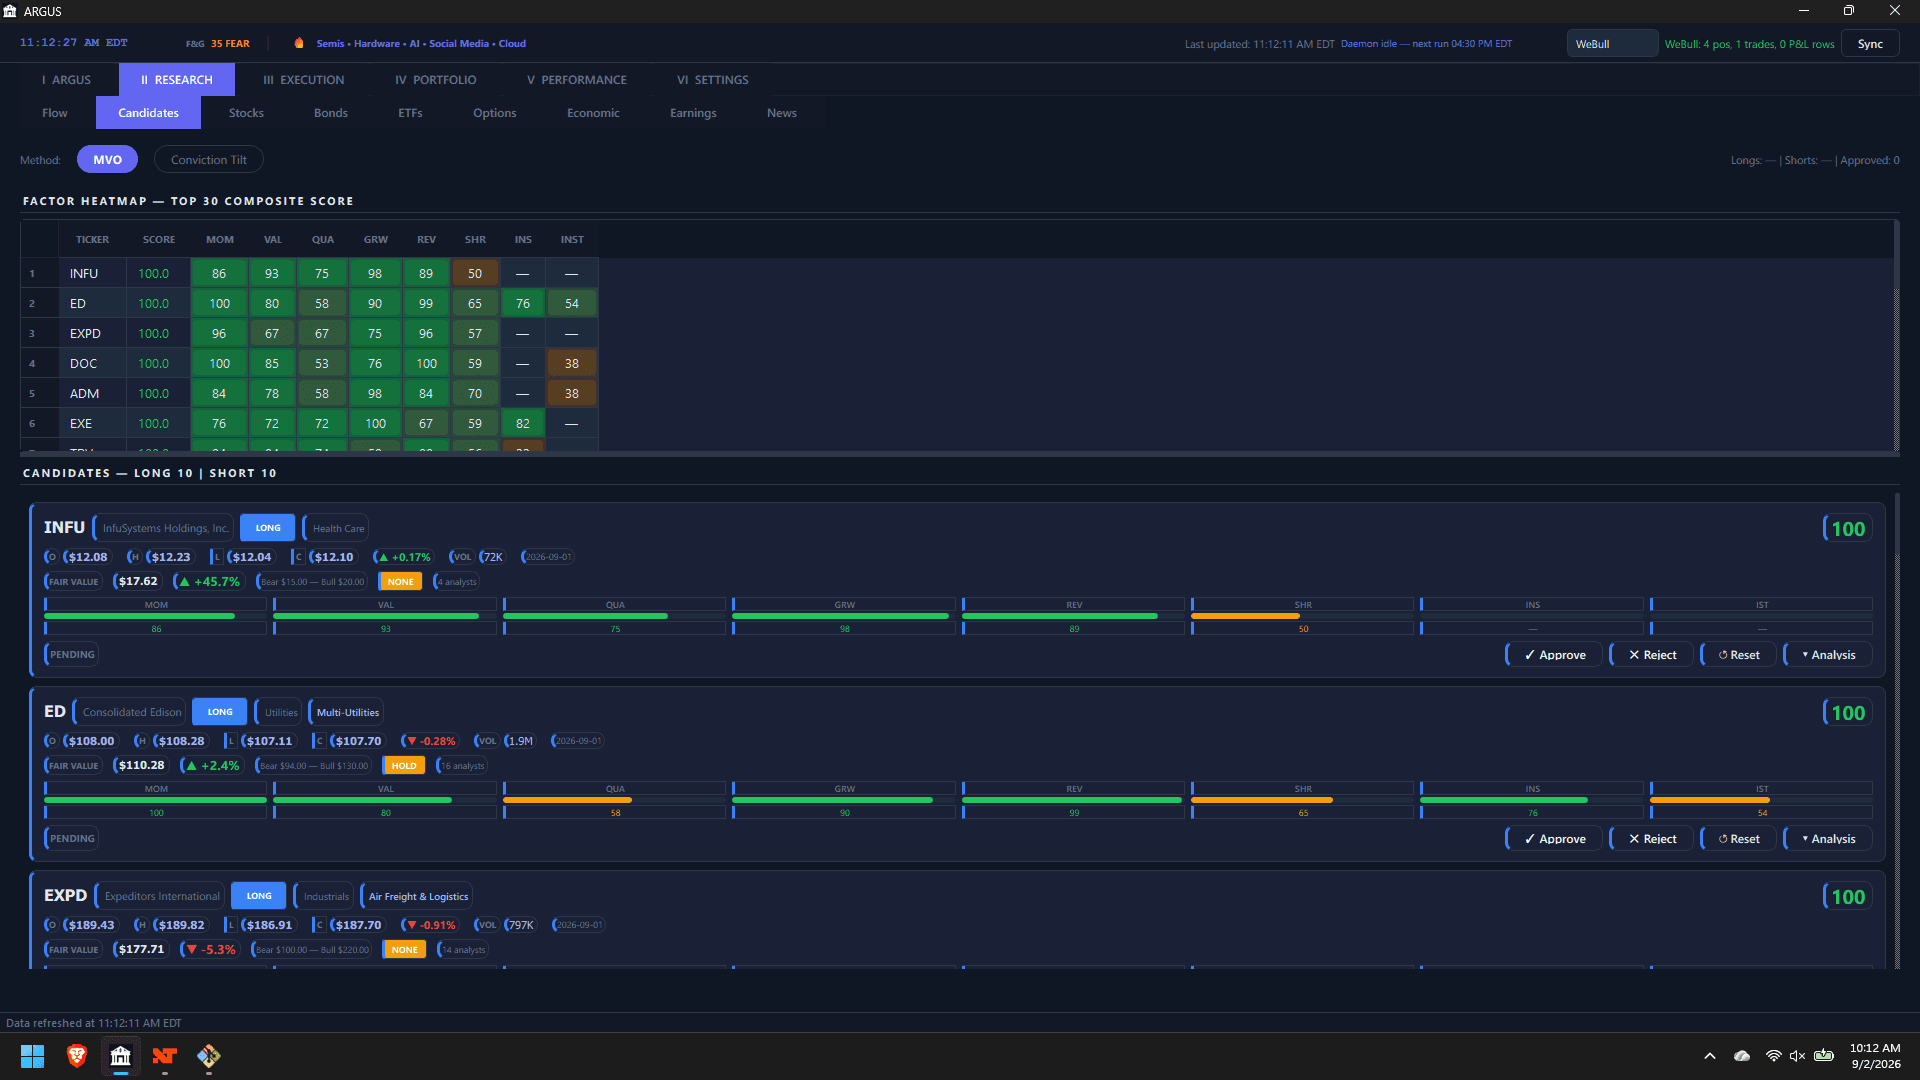Open the Wi-Fi network tray icon
Image resolution: width=1920 pixels, height=1080 pixels.
click(x=1773, y=1056)
